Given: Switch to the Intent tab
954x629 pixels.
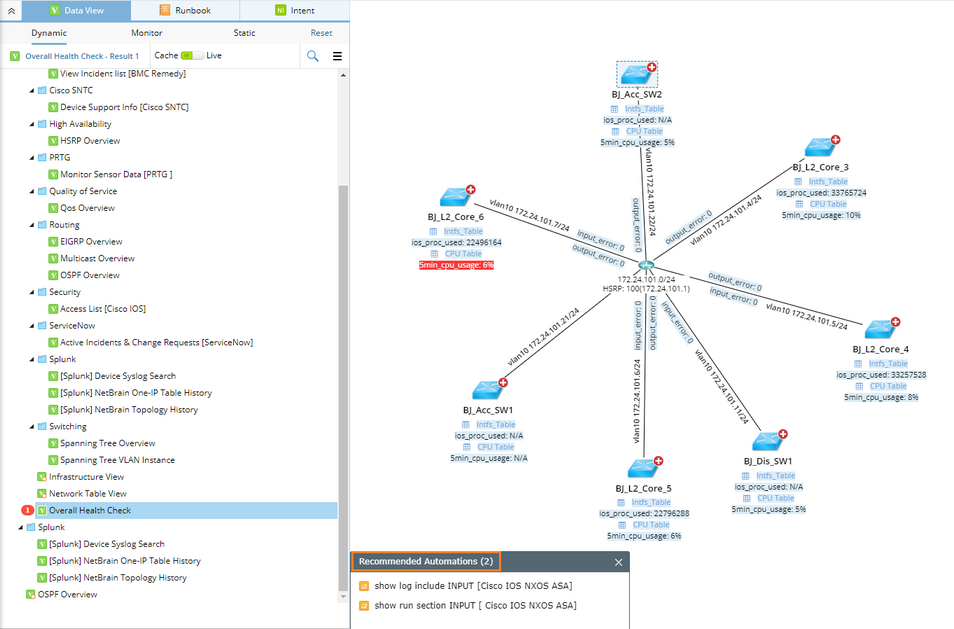Looking at the screenshot, I should [x=294, y=10].
